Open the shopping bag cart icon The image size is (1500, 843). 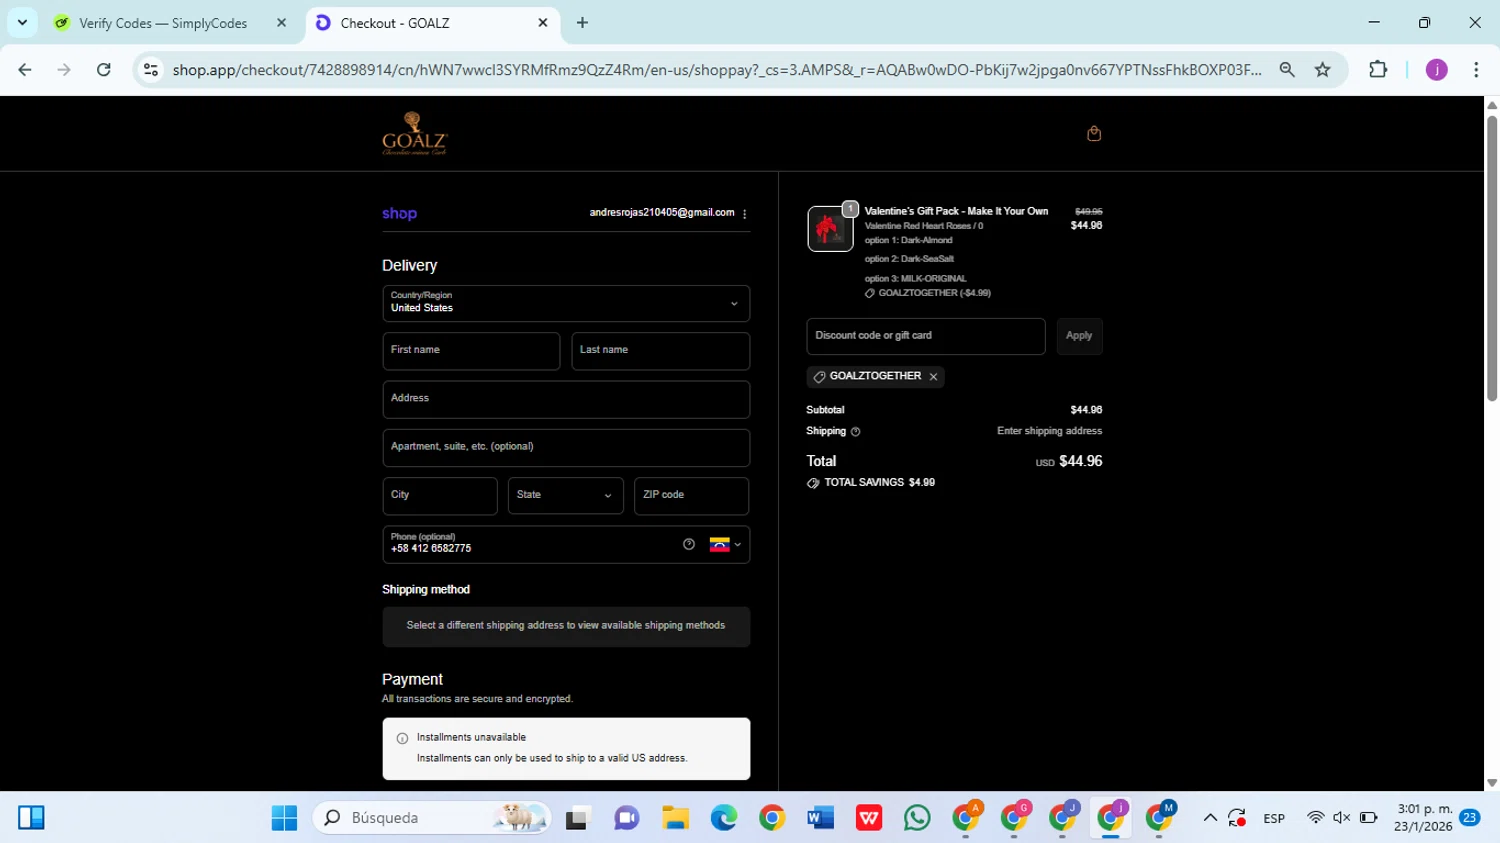tap(1094, 133)
